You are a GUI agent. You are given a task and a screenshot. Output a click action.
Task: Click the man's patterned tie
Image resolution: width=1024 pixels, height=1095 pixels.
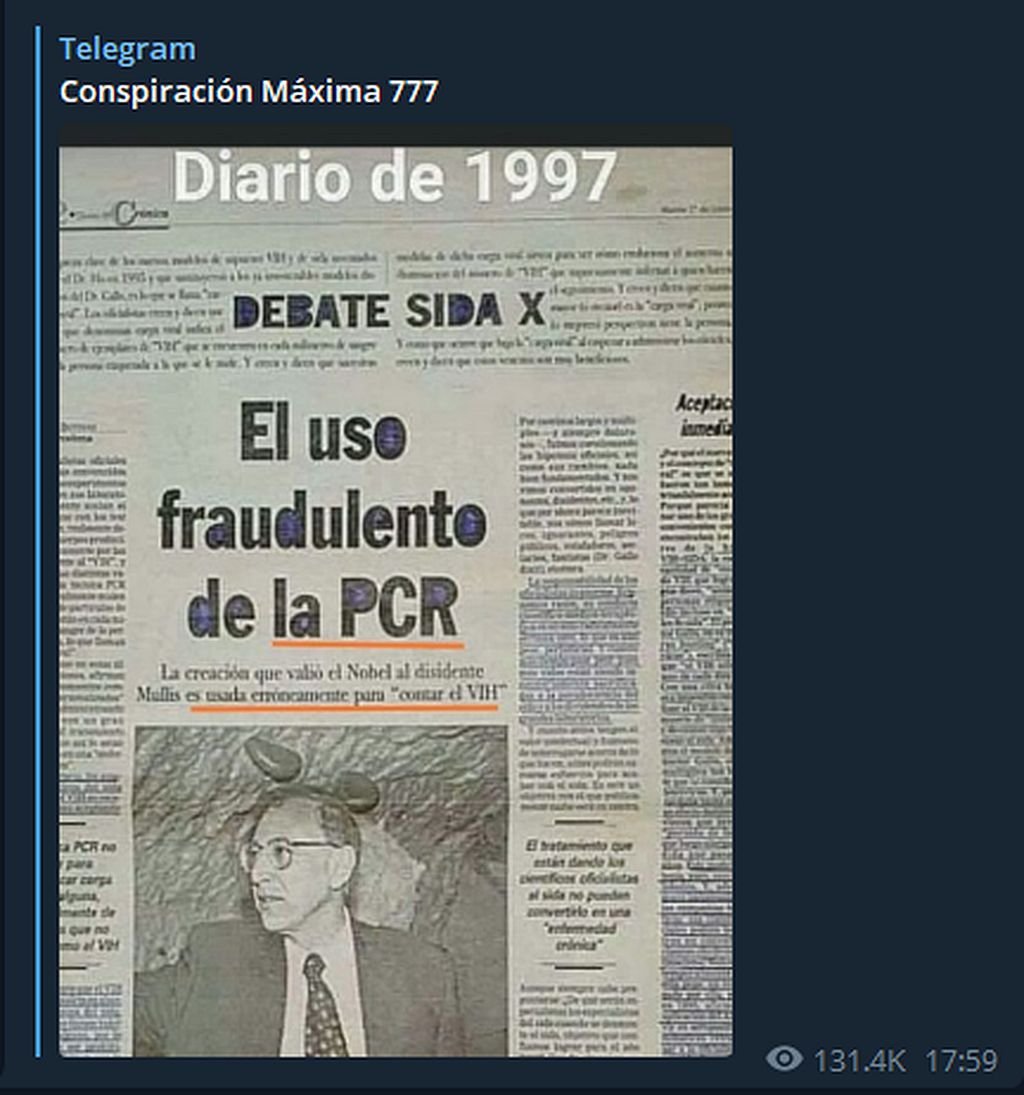pos(323,1004)
